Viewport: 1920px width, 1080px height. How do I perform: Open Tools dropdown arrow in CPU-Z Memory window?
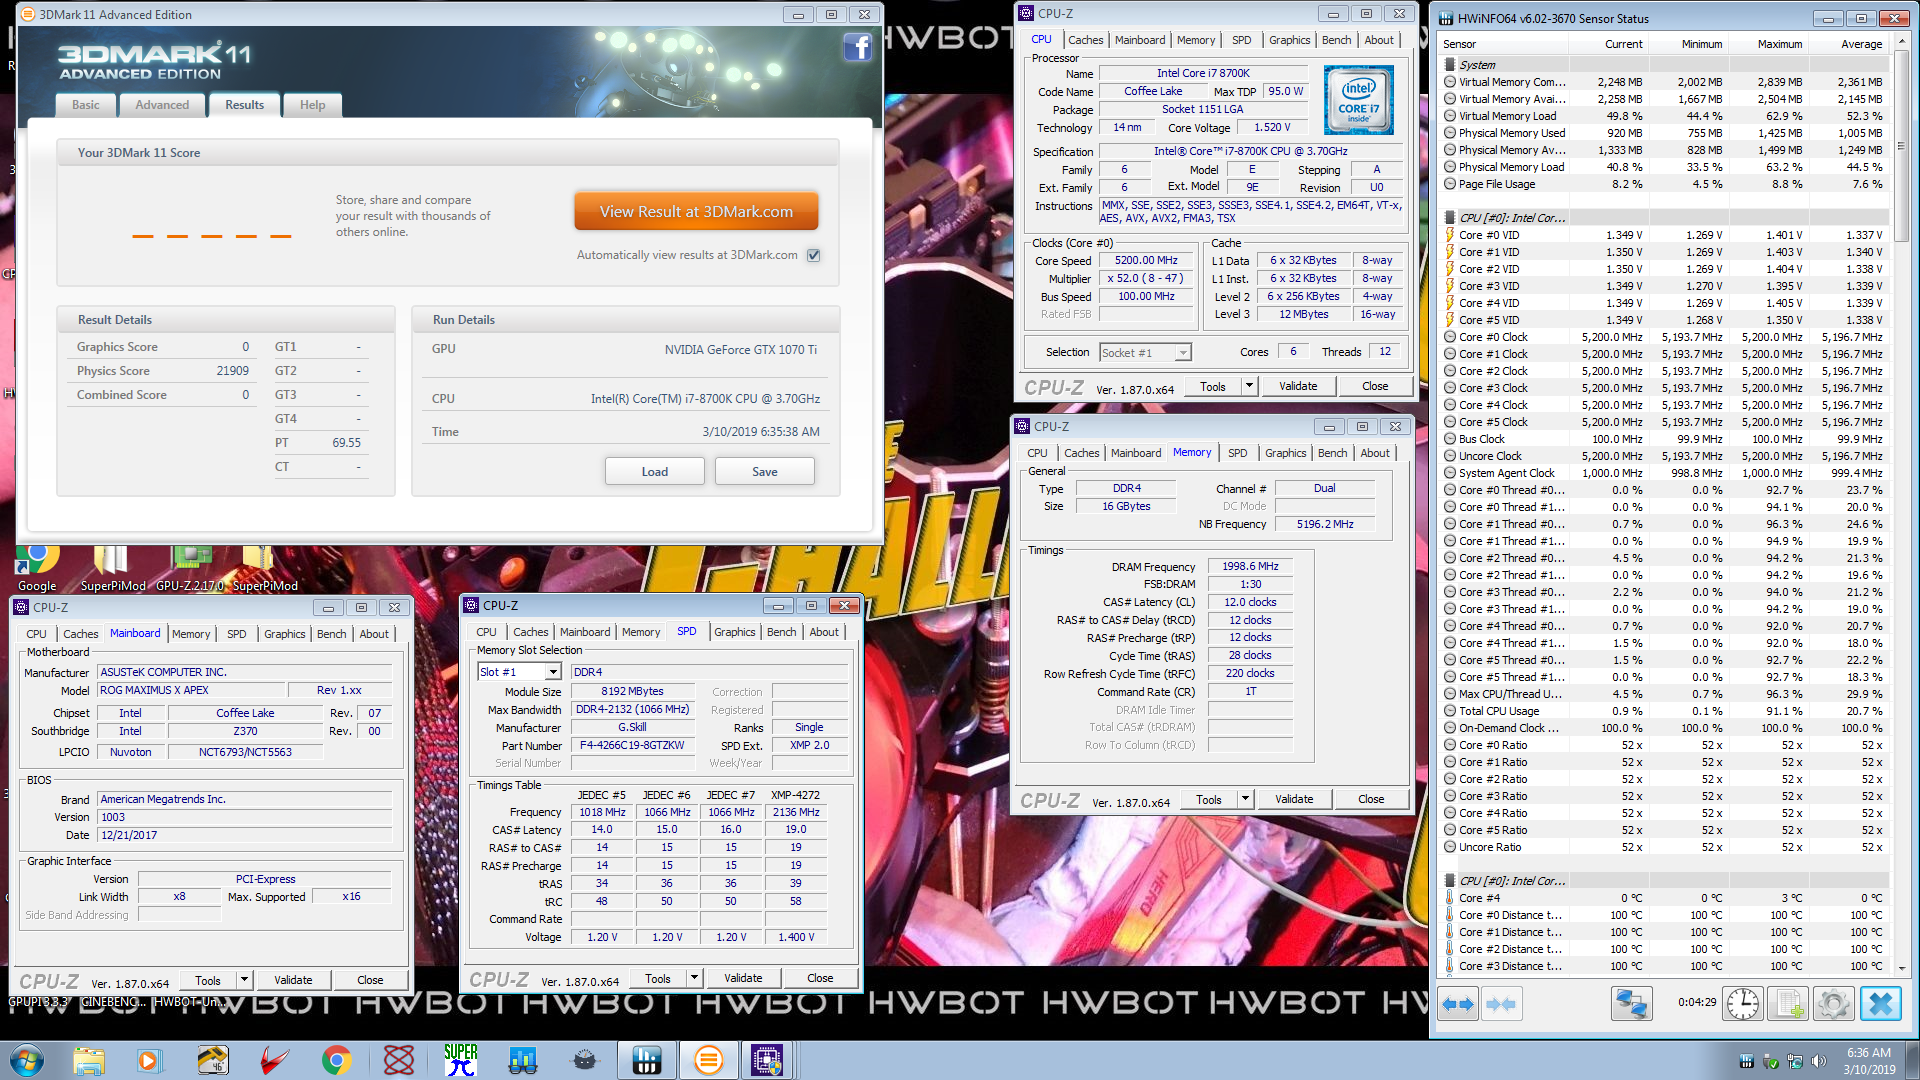point(1244,799)
